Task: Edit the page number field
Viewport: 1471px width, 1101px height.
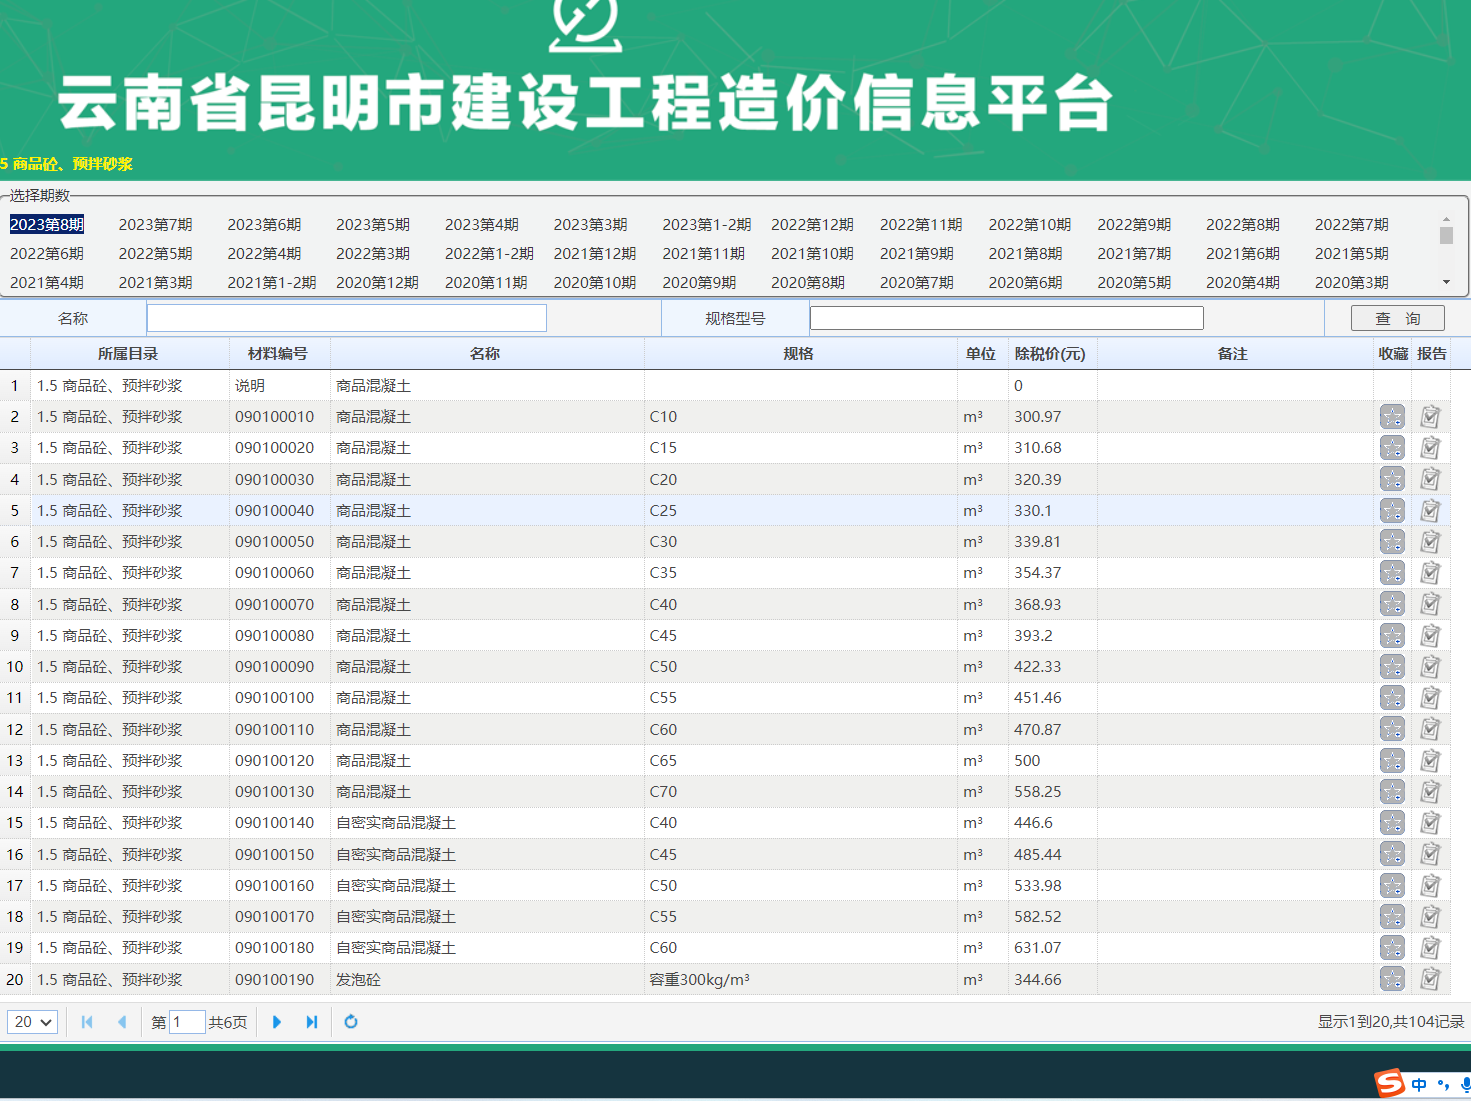Action: point(187,1022)
